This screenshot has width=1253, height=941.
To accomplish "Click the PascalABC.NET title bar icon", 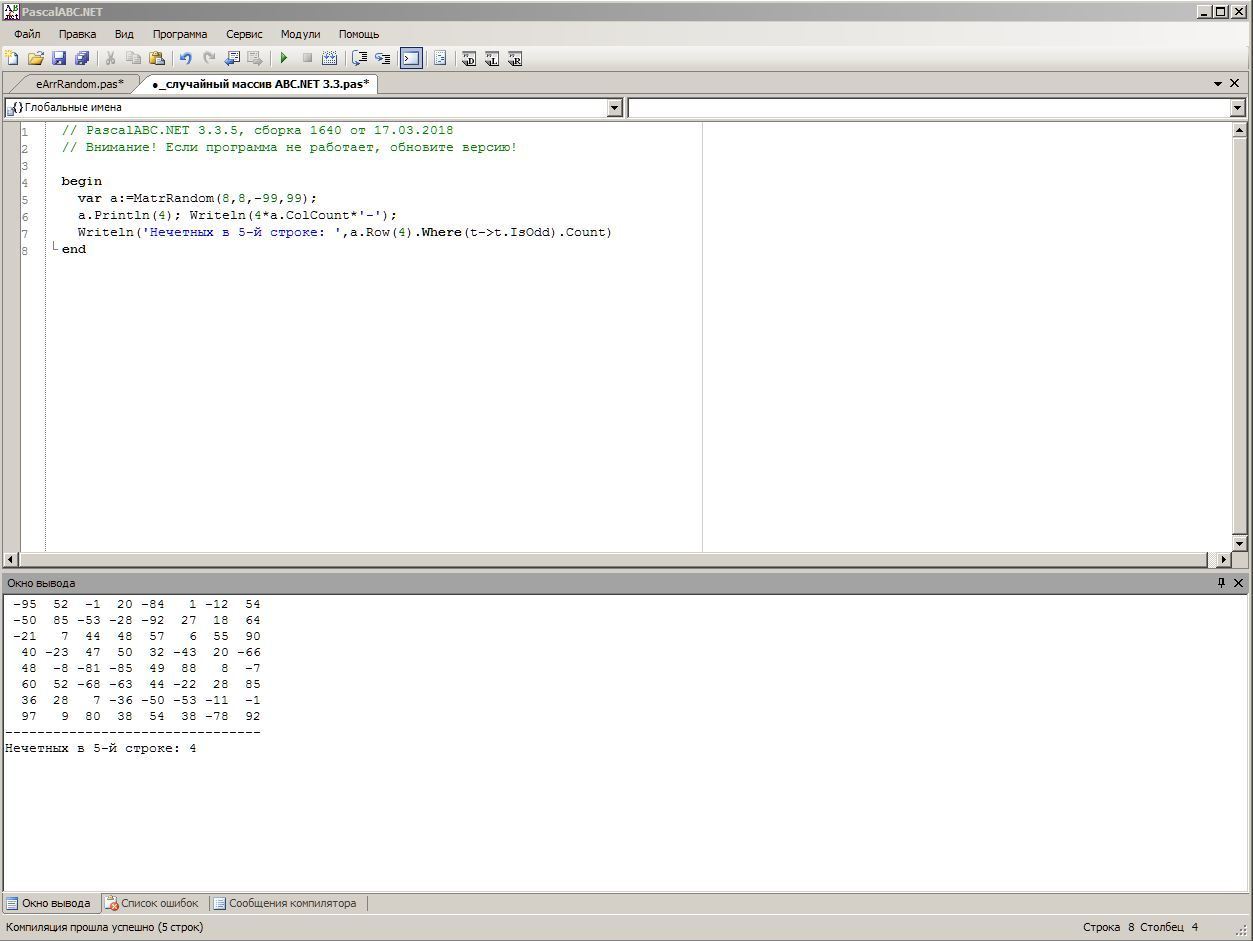I will point(11,11).
